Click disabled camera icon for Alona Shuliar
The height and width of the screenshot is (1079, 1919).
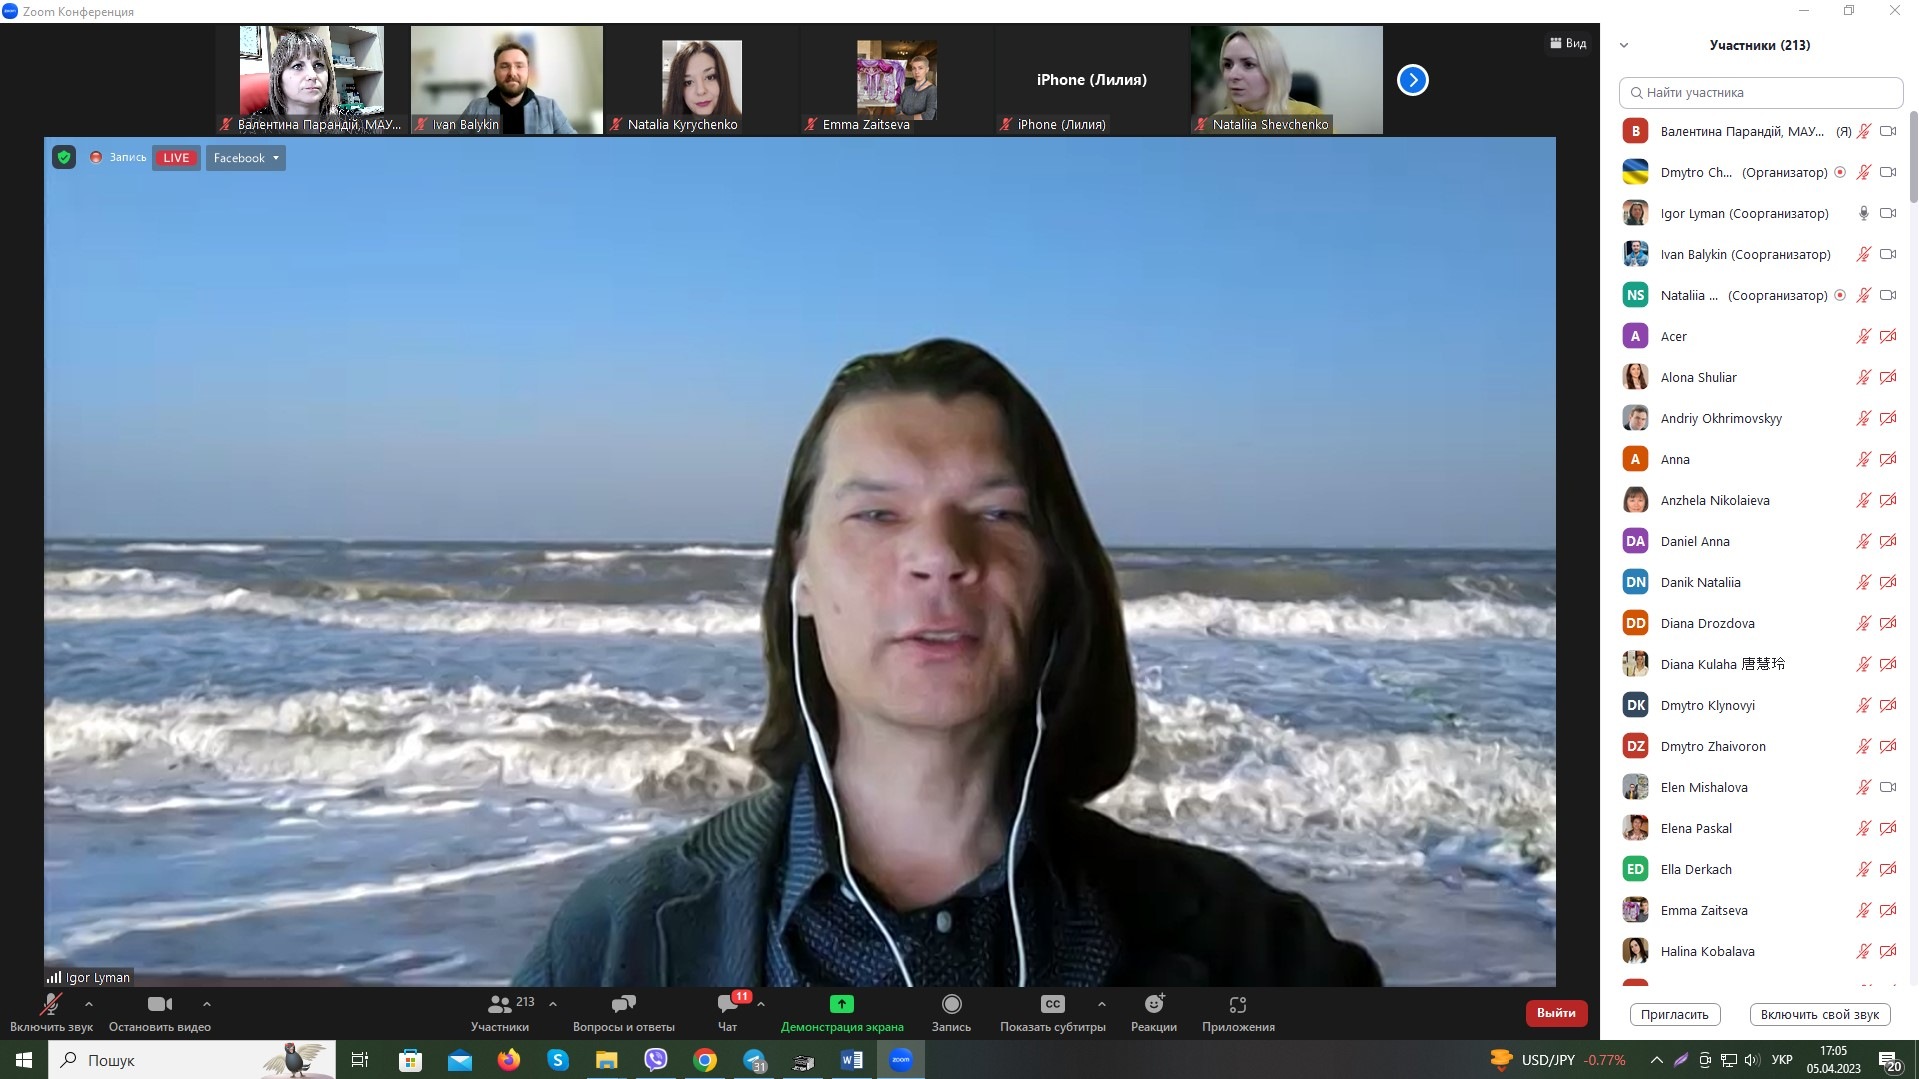coord(1888,377)
